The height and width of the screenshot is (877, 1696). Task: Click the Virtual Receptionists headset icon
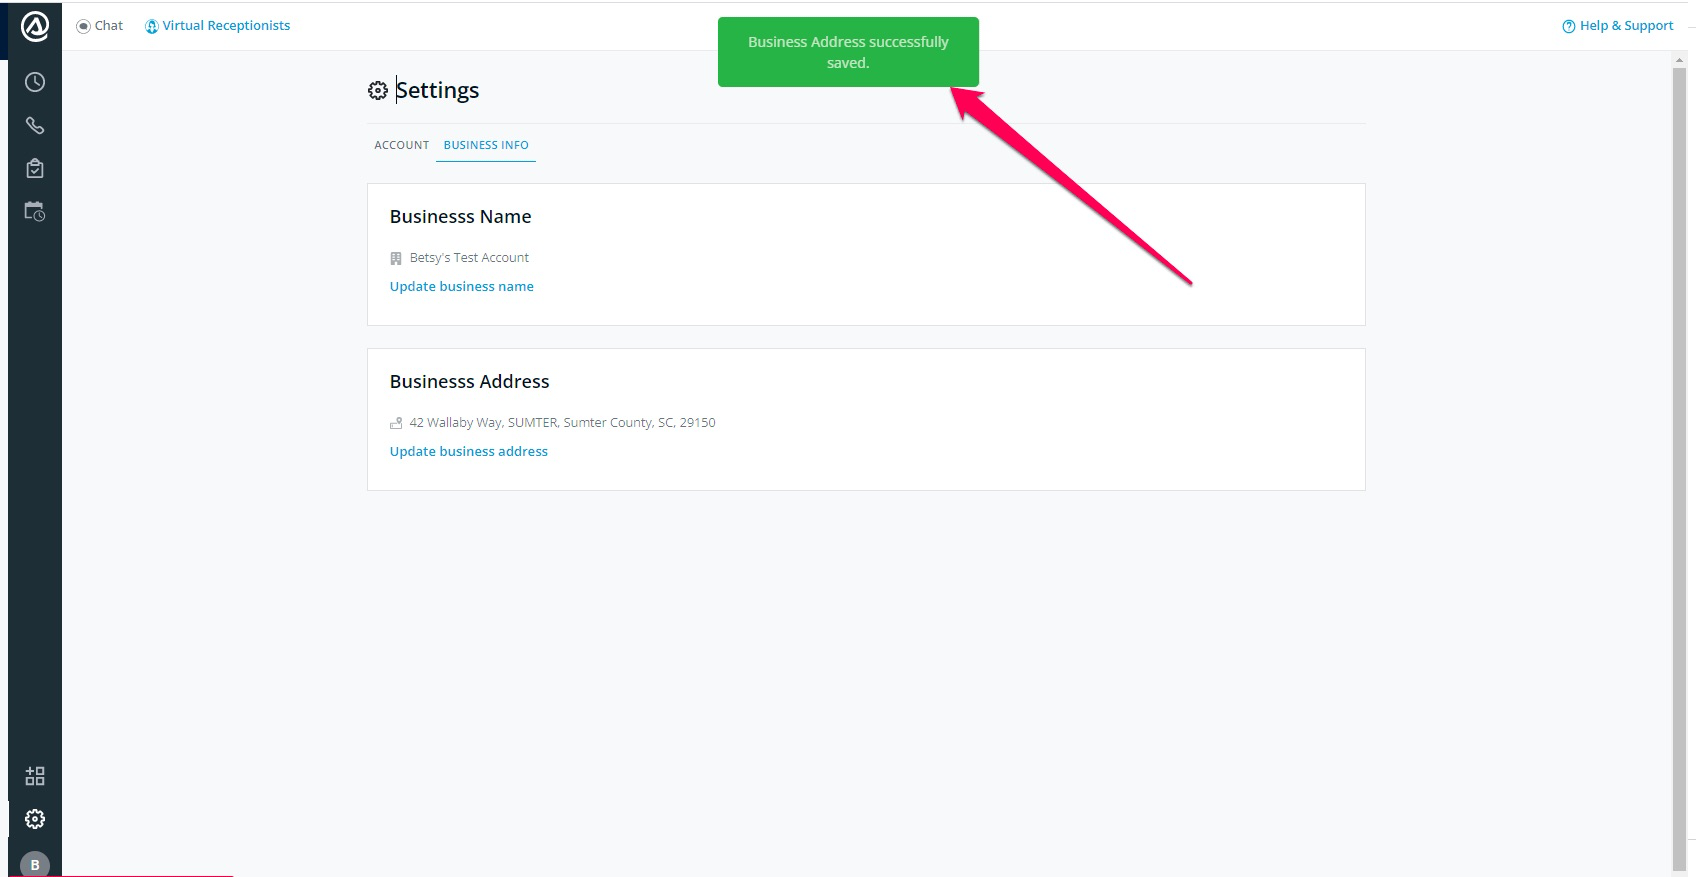pyautogui.click(x=152, y=26)
